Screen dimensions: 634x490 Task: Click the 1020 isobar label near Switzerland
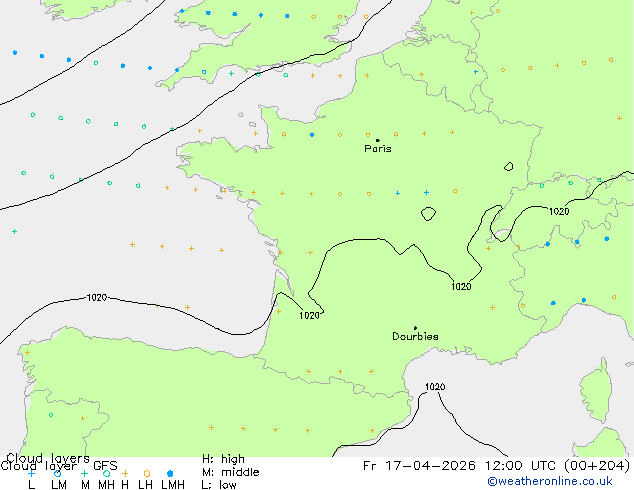click(x=559, y=211)
